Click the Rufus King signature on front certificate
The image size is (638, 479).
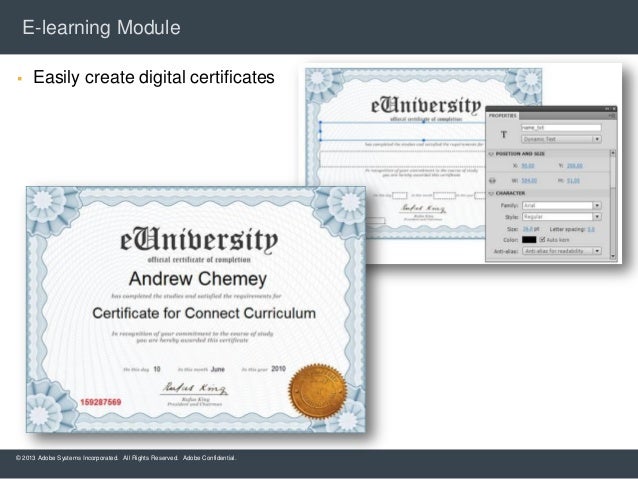pyautogui.click(x=195, y=388)
